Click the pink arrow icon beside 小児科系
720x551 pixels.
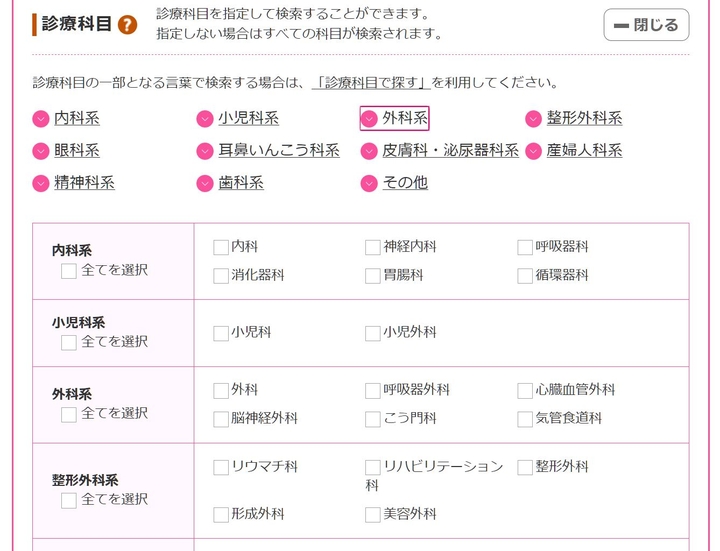click(x=205, y=119)
